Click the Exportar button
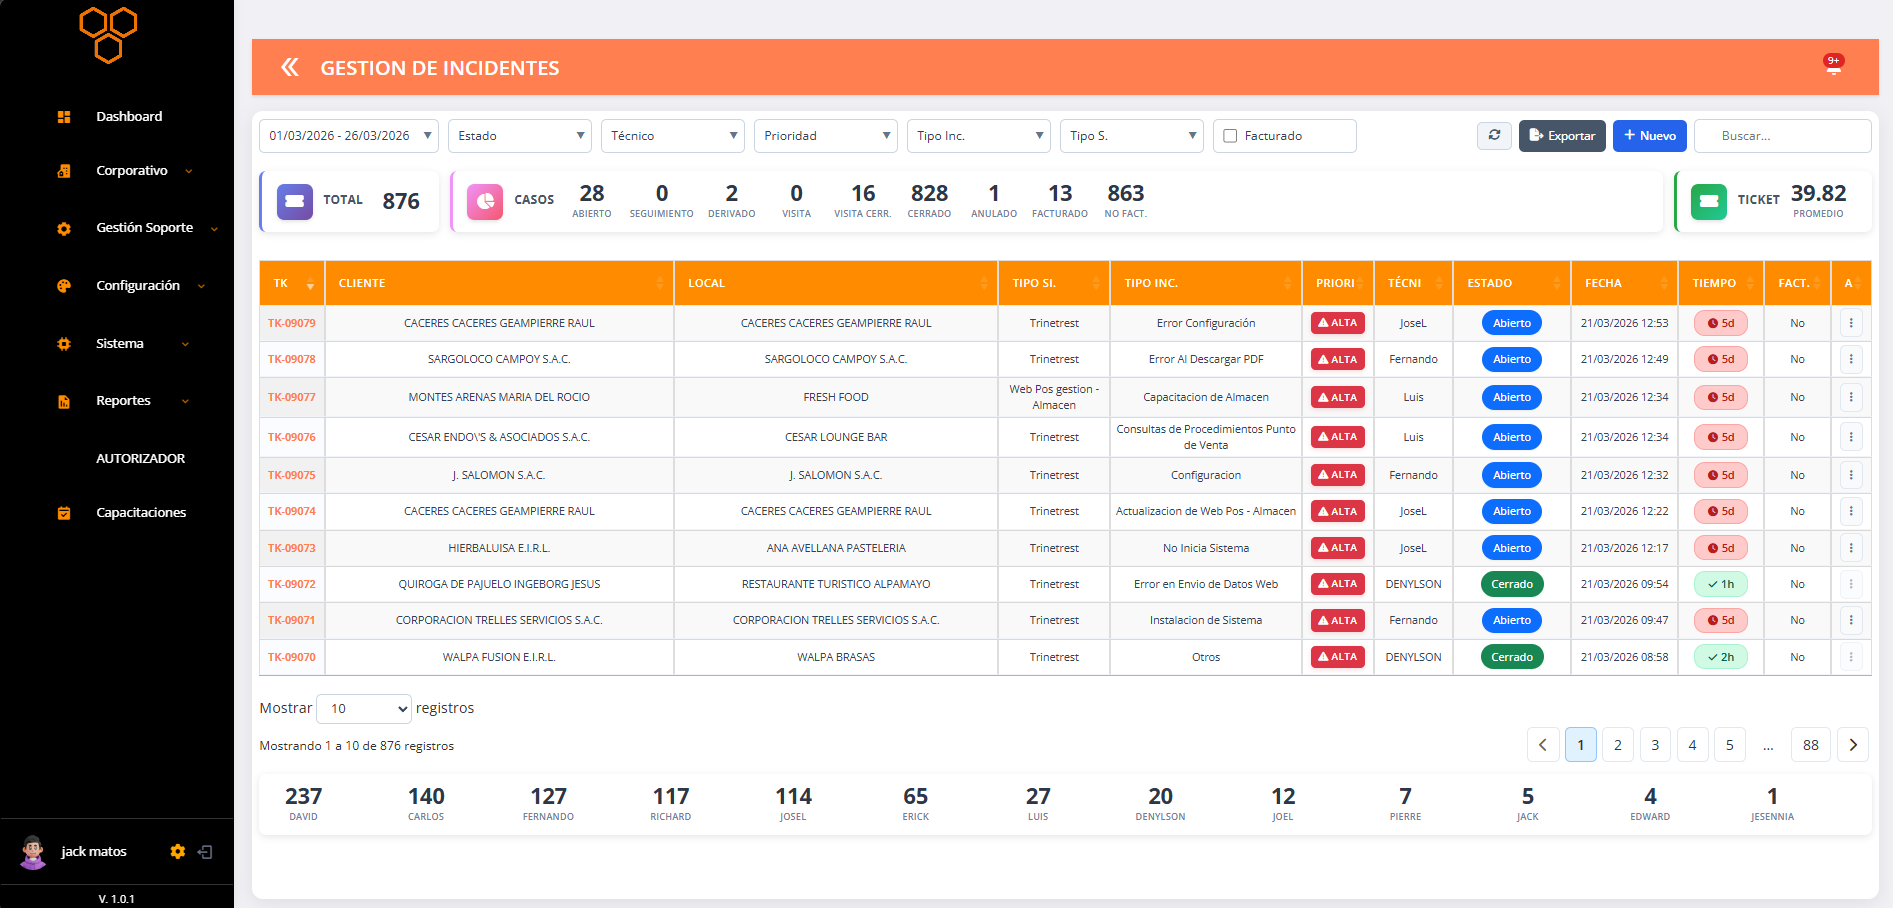 (1562, 136)
